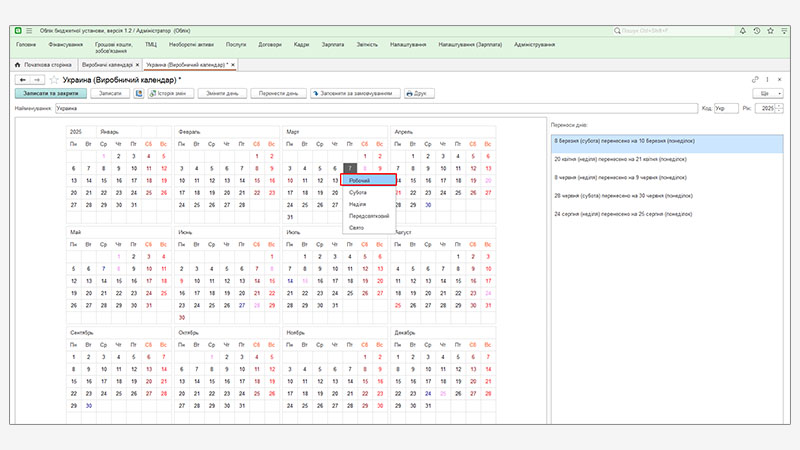
Task: Click the back navigation arrow
Action: click(24, 78)
